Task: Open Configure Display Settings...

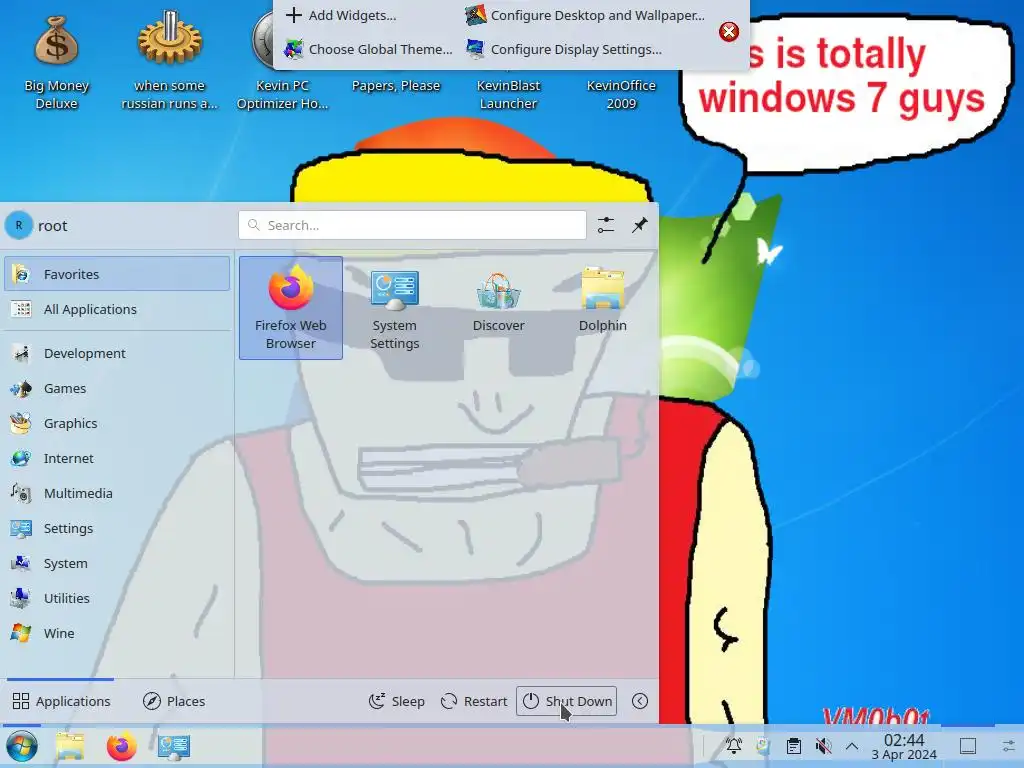Action: [x=564, y=49]
